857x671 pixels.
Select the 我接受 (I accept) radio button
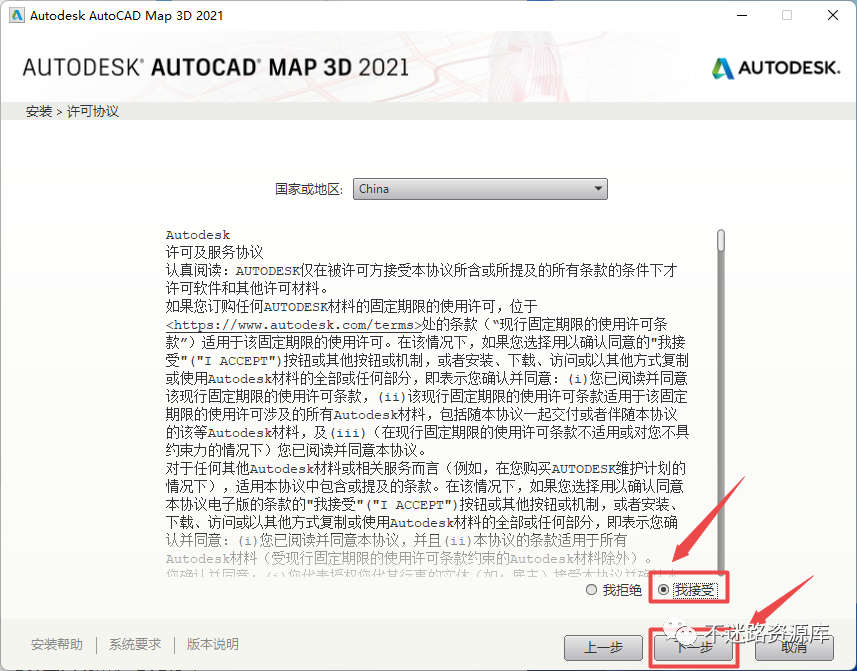[x=664, y=590]
